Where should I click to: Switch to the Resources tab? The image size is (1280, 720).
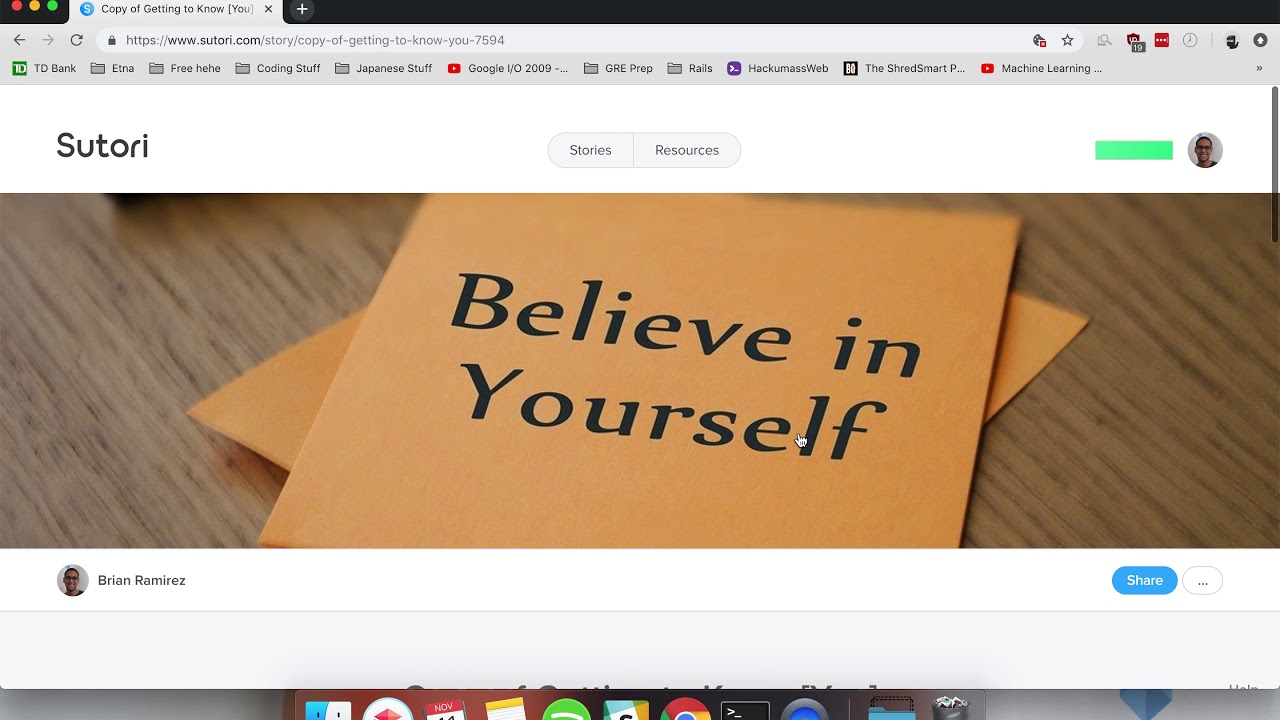[686, 150]
